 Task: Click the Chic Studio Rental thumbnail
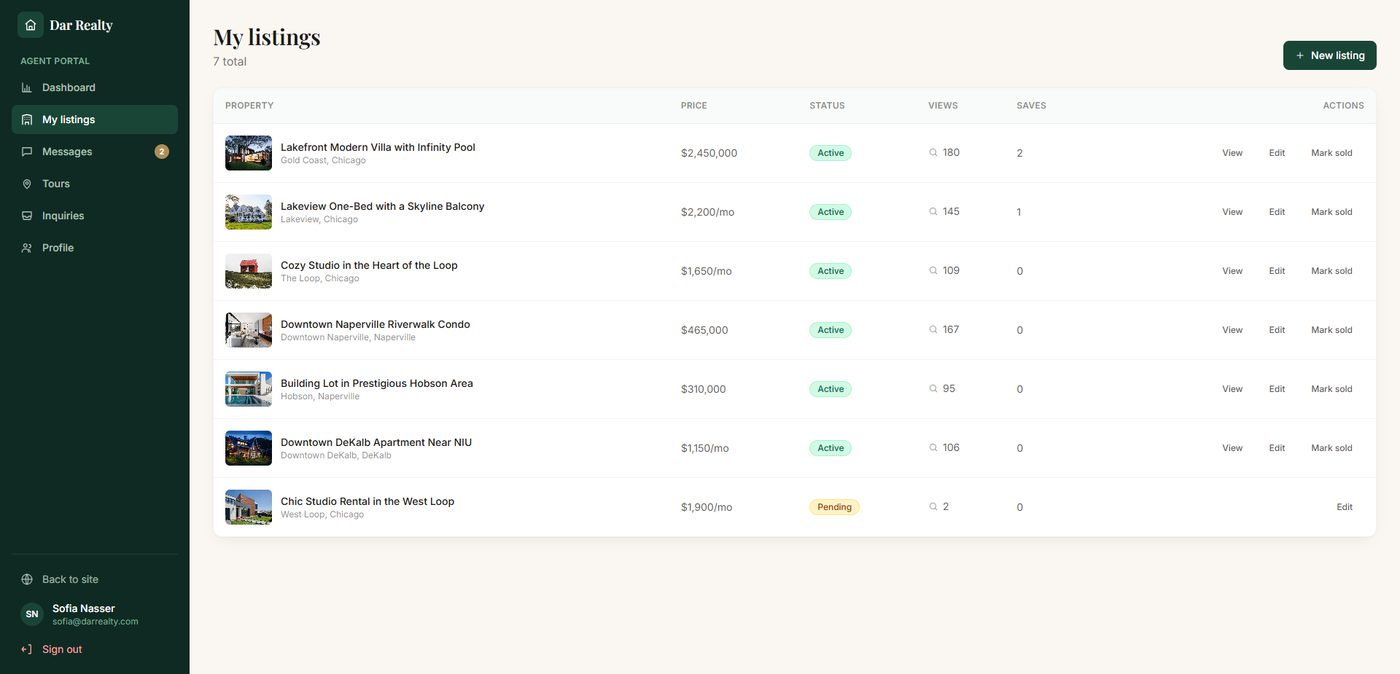[x=248, y=507]
